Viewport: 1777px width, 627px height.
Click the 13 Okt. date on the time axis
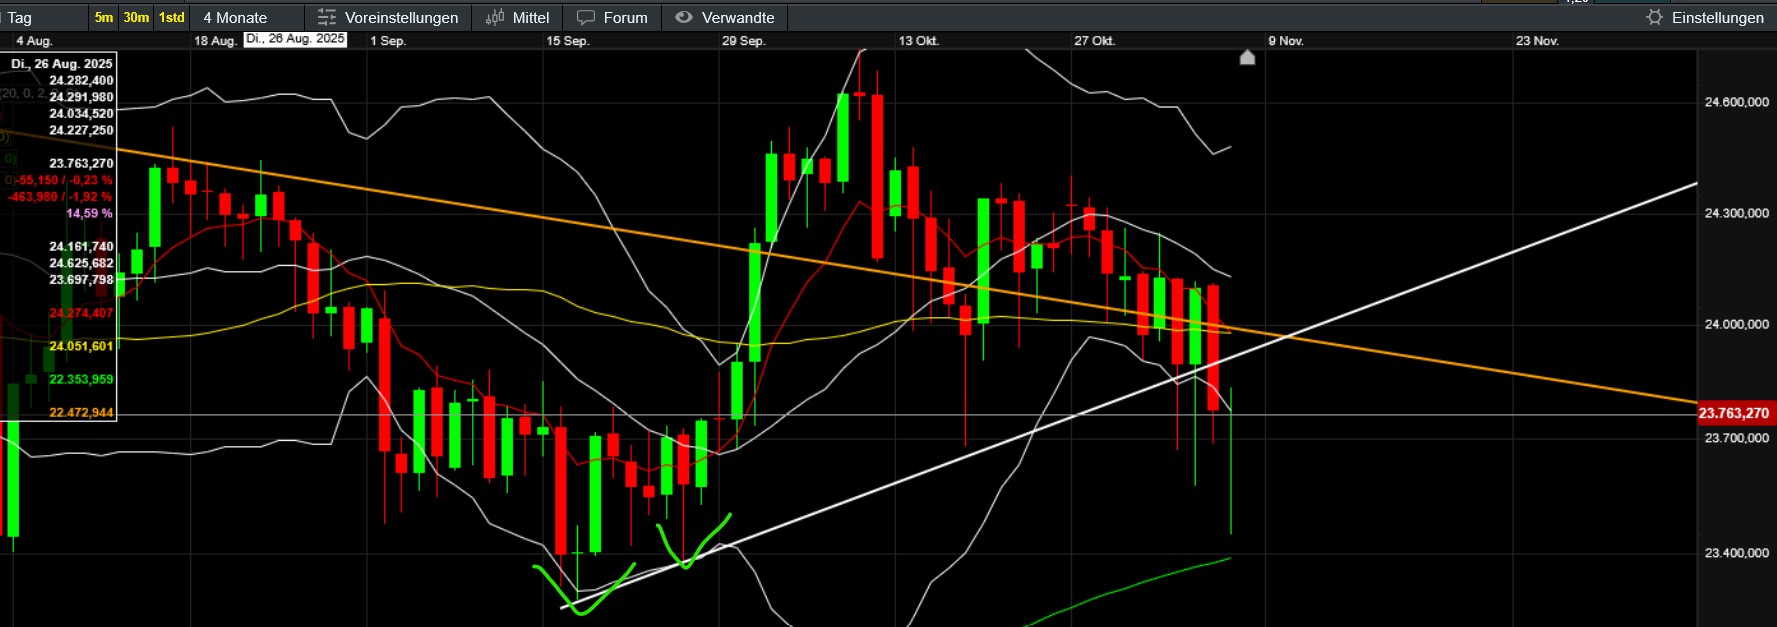tap(918, 41)
